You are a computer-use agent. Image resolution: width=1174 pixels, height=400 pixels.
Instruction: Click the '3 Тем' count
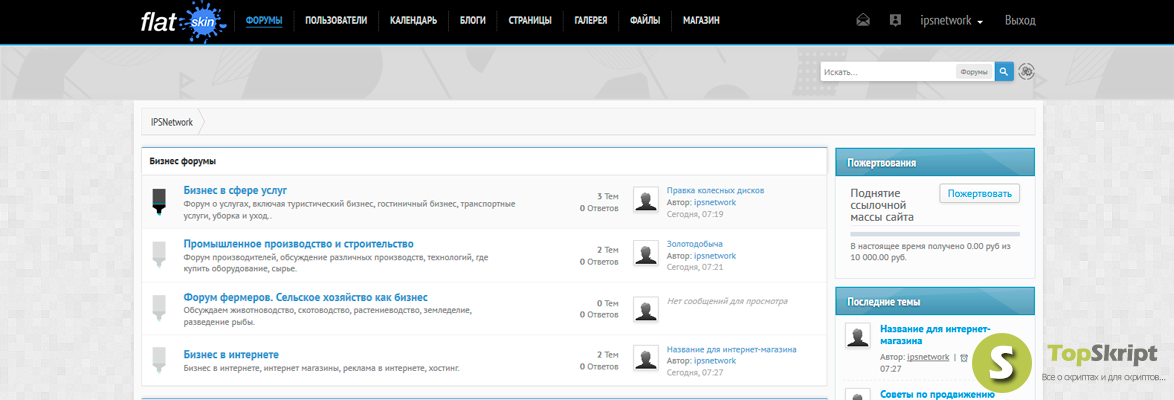click(608, 196)
